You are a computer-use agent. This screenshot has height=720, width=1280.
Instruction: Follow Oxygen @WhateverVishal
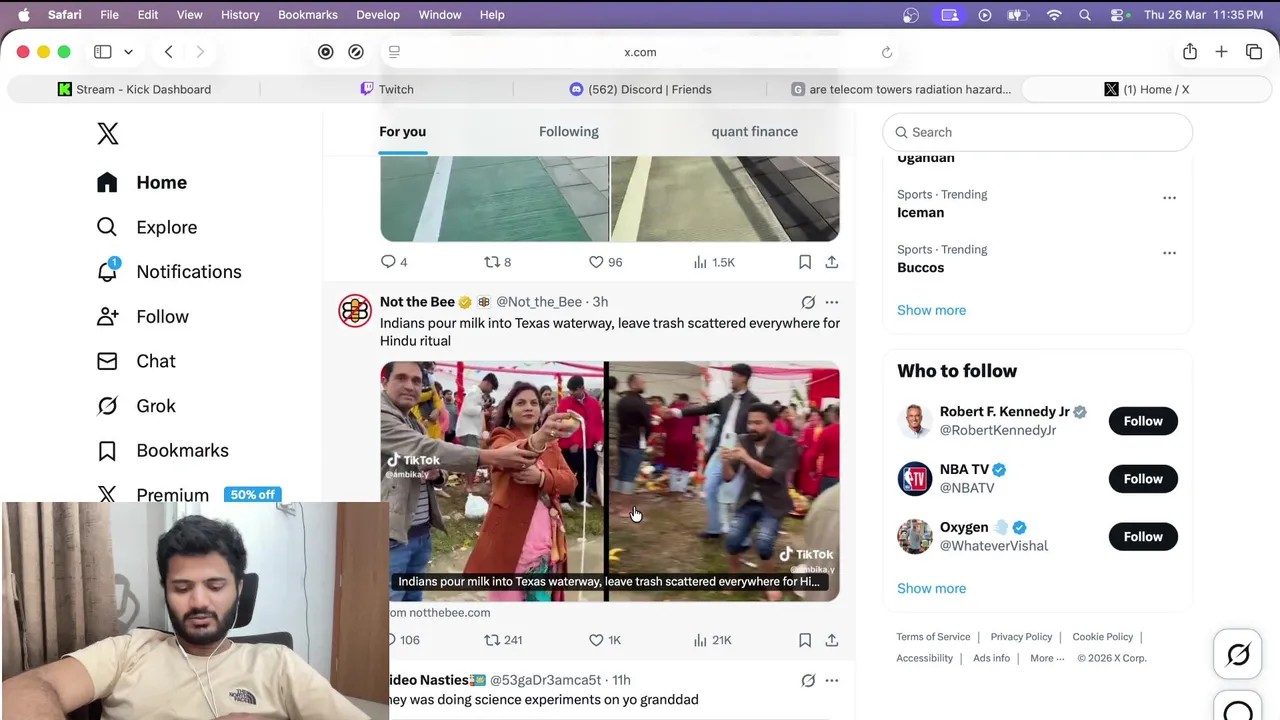1143,537
